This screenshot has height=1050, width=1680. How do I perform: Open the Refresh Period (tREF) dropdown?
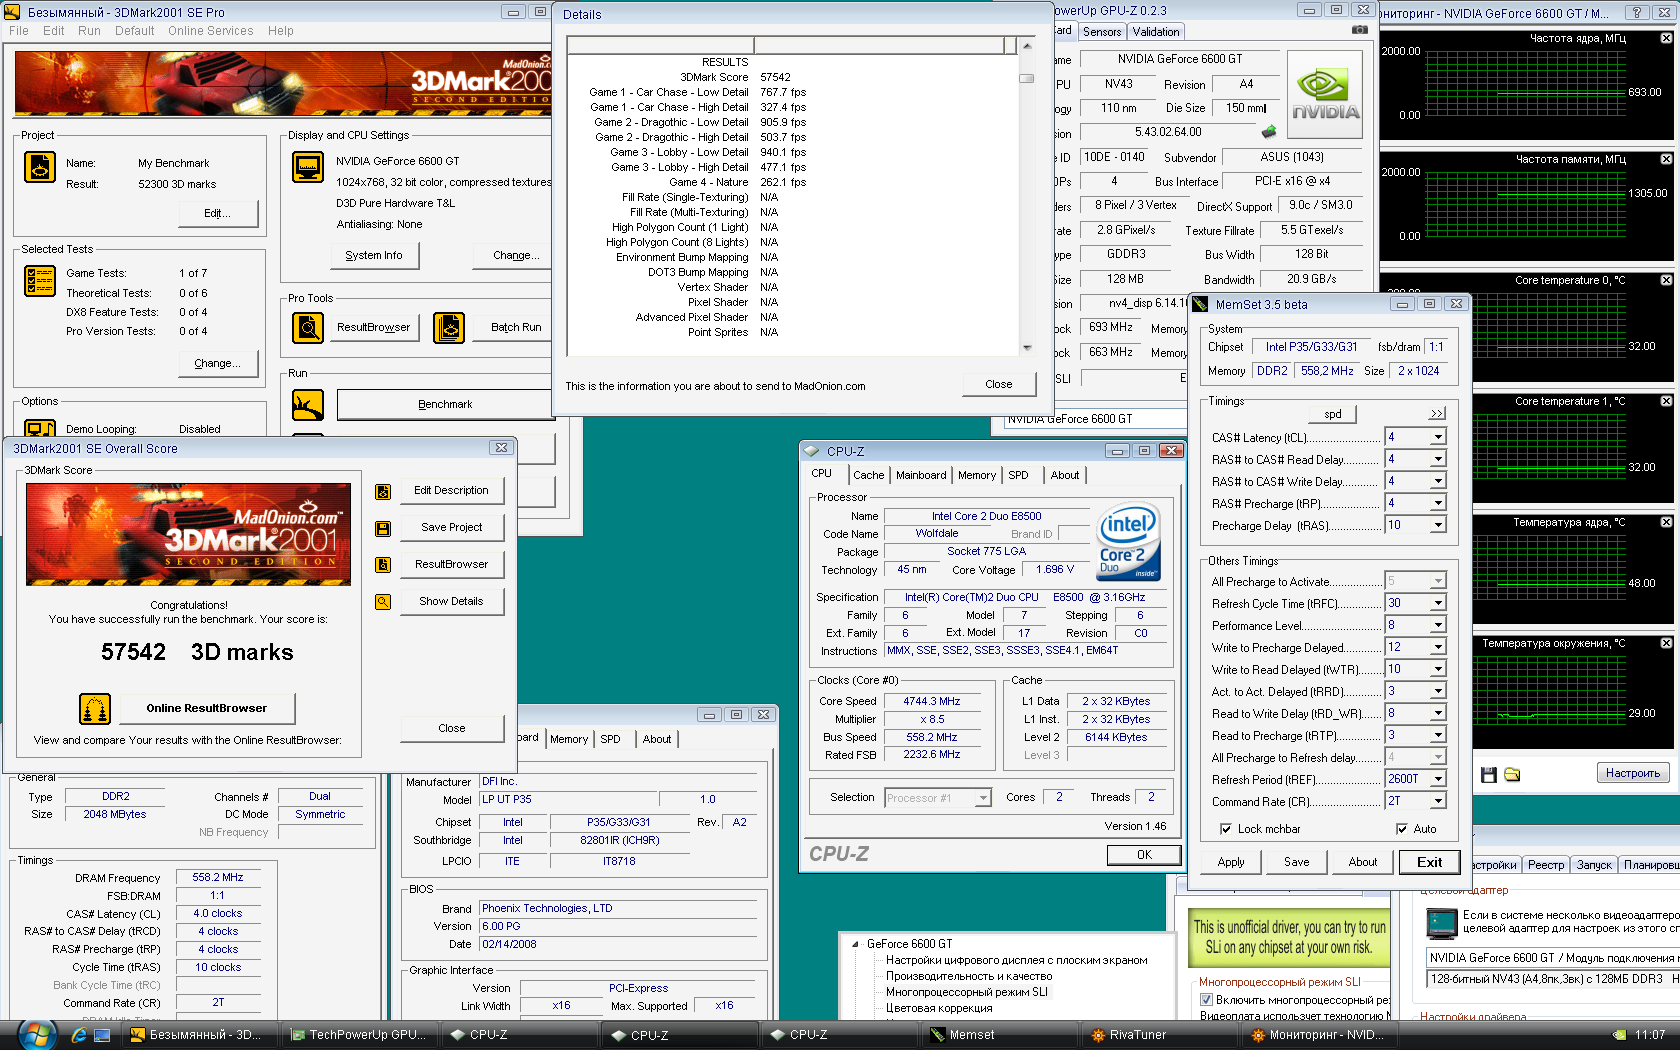pyautogui.click(x=1438, y=780)
